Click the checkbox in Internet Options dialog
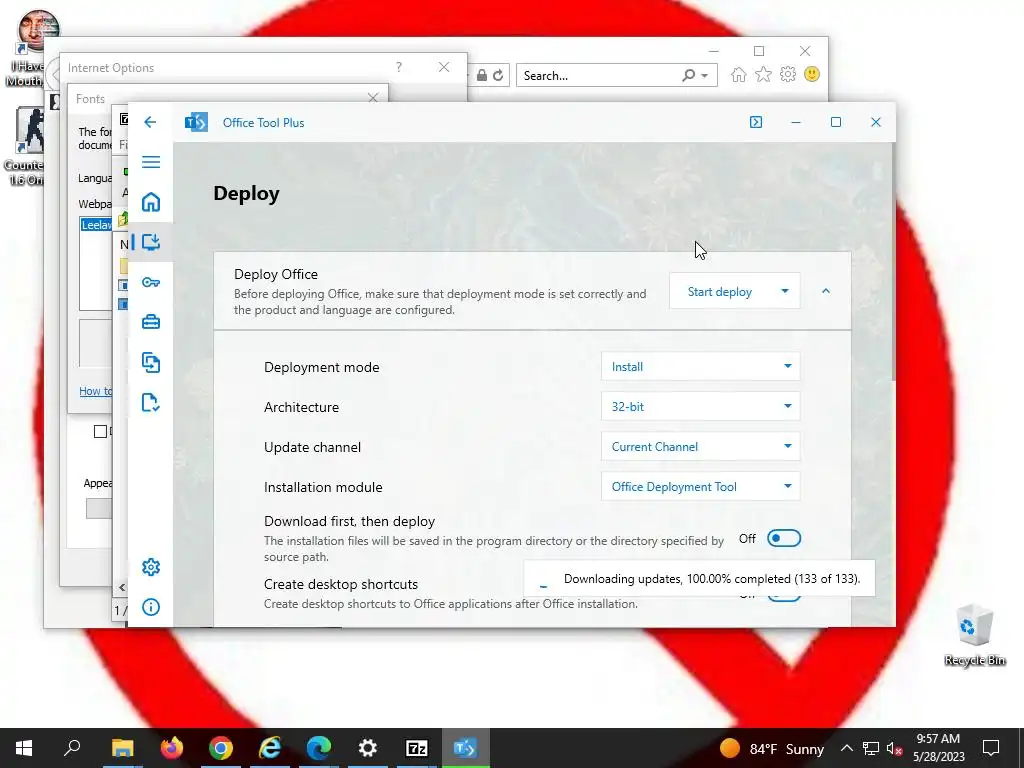This screenshot has width=1024, height=768. (100, 431)
